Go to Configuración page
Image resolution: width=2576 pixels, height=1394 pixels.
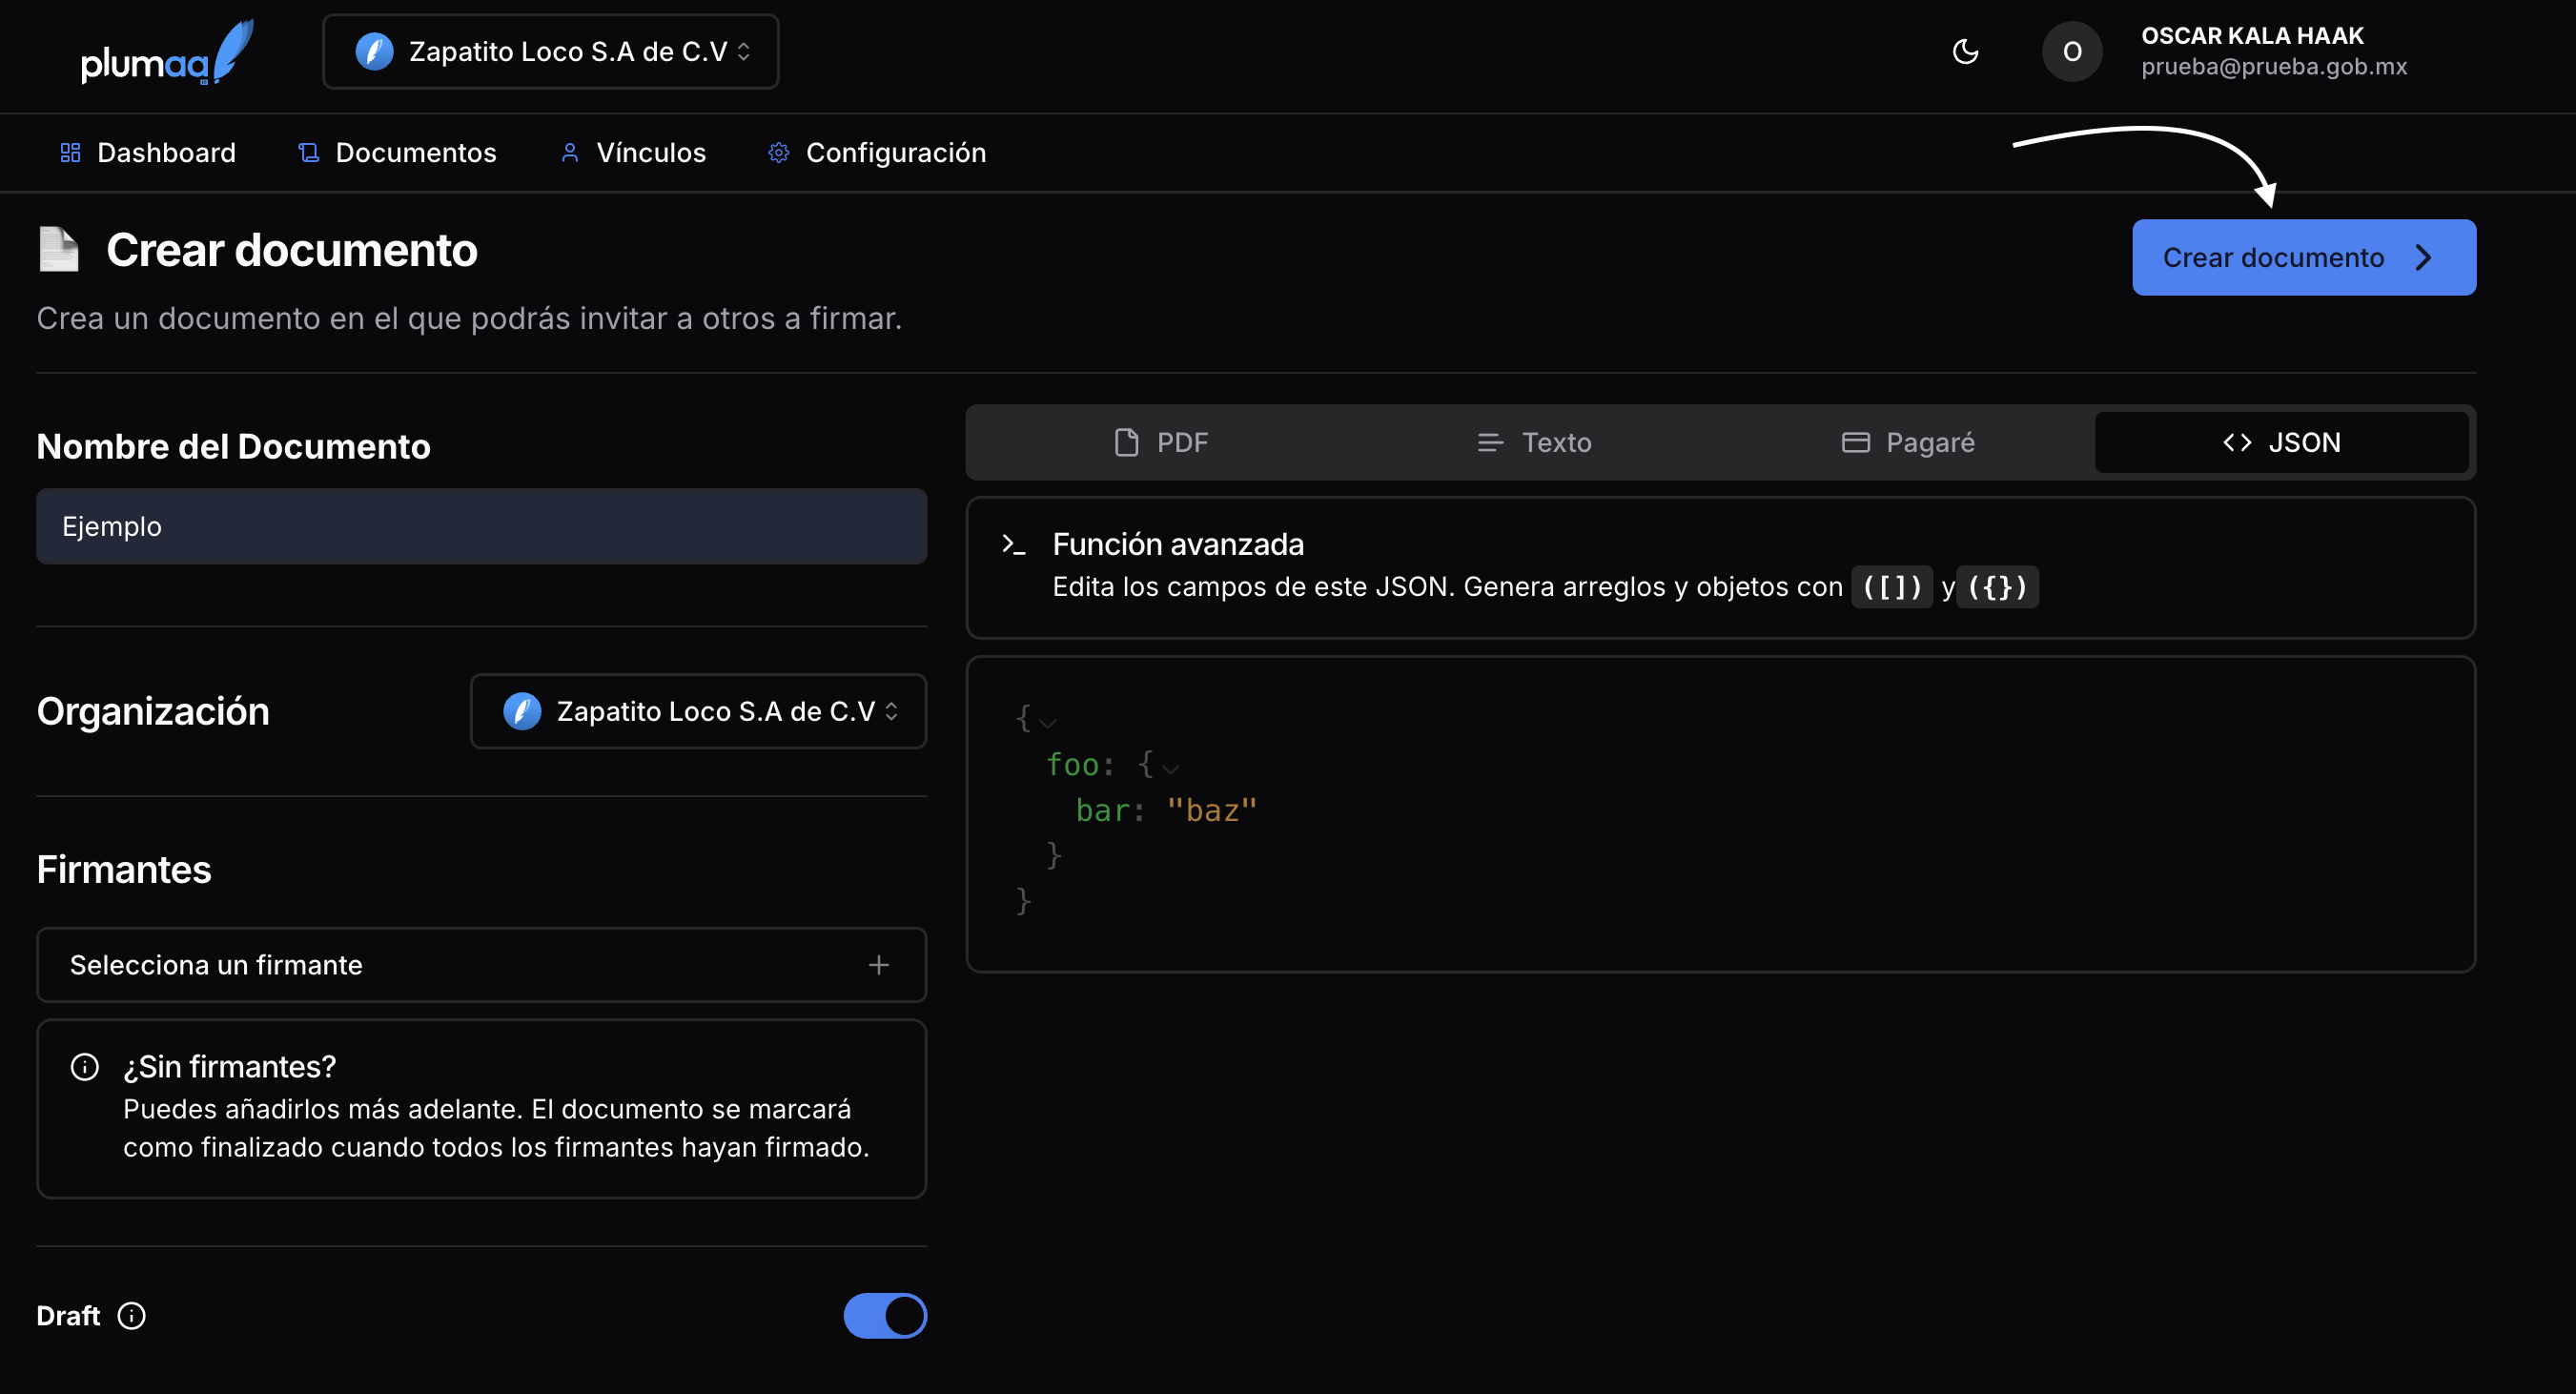[x=876, y=153]
